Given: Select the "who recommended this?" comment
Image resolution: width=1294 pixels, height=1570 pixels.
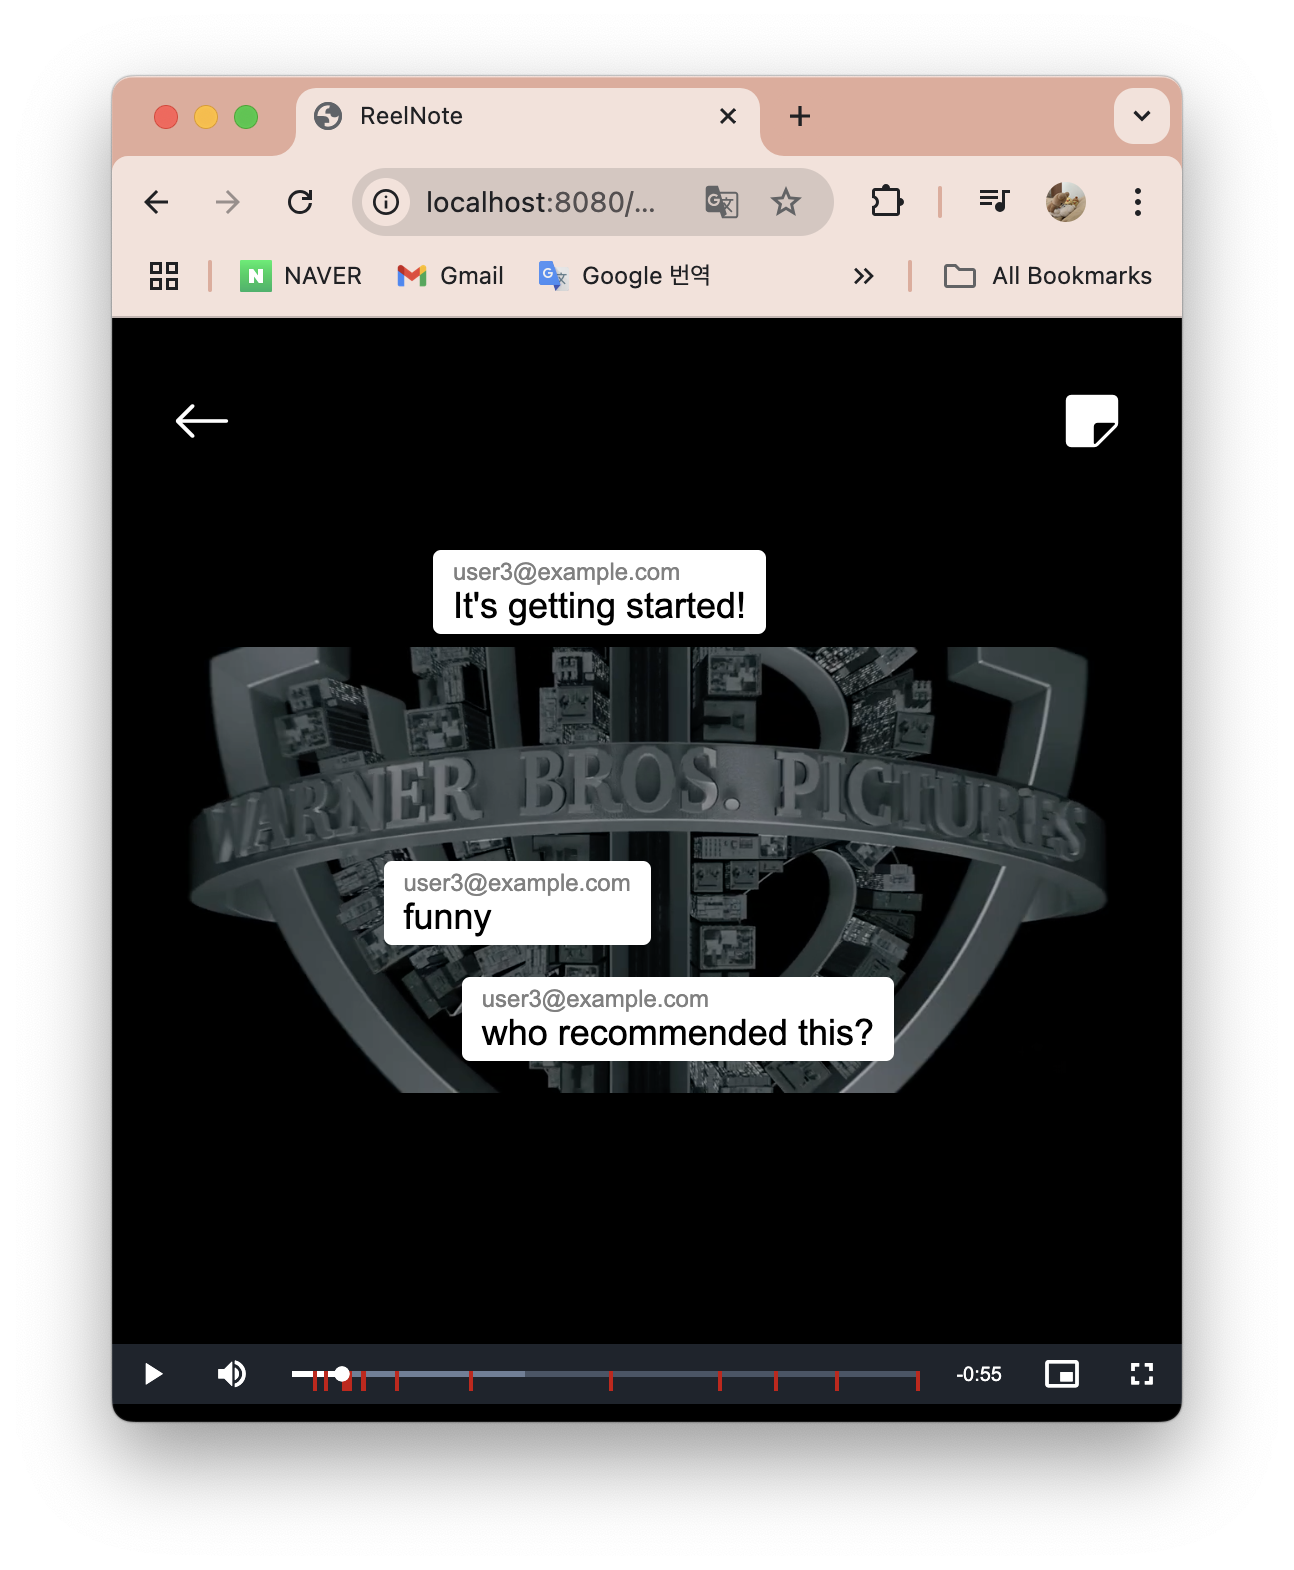Looking at the screenshot, I should coord(677,1019).
